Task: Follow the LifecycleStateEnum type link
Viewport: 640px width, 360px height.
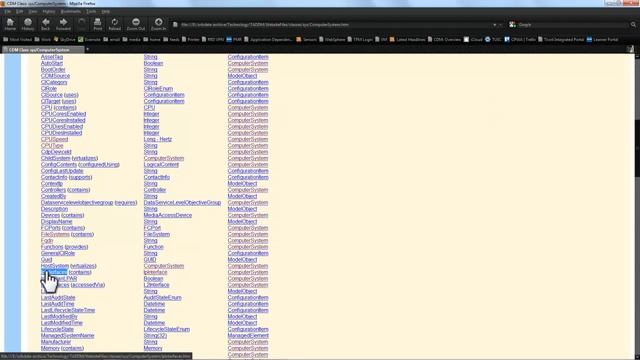Action: pos(167,329)
